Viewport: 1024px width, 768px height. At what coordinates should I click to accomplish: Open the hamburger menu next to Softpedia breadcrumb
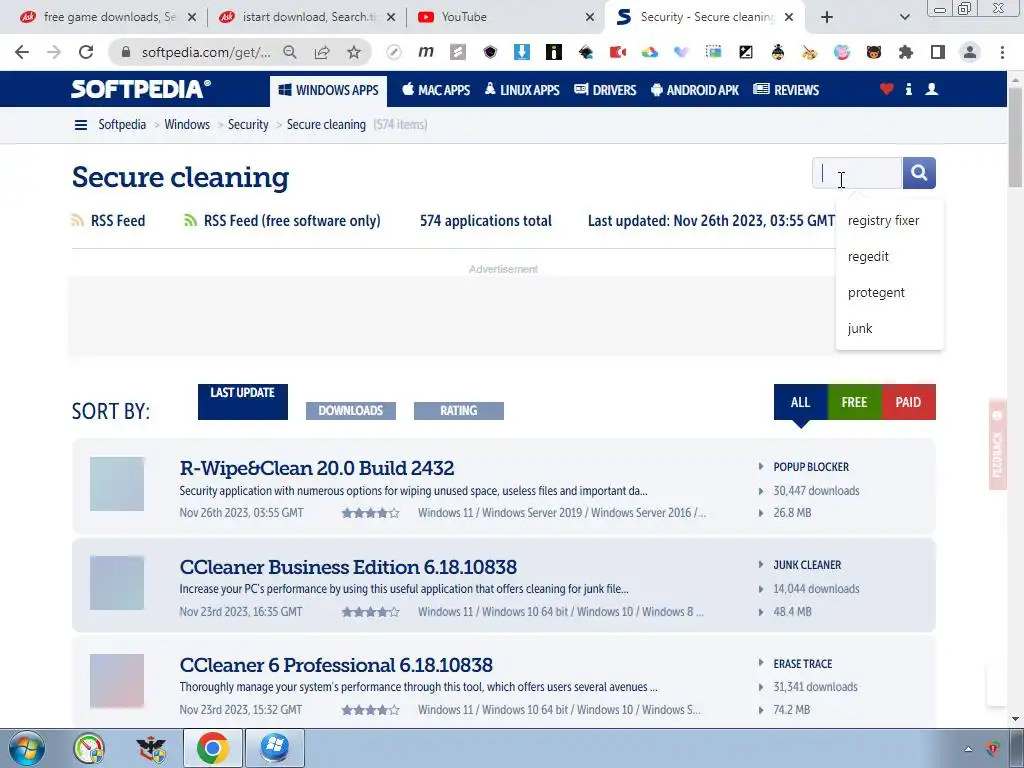click(80, 125)
